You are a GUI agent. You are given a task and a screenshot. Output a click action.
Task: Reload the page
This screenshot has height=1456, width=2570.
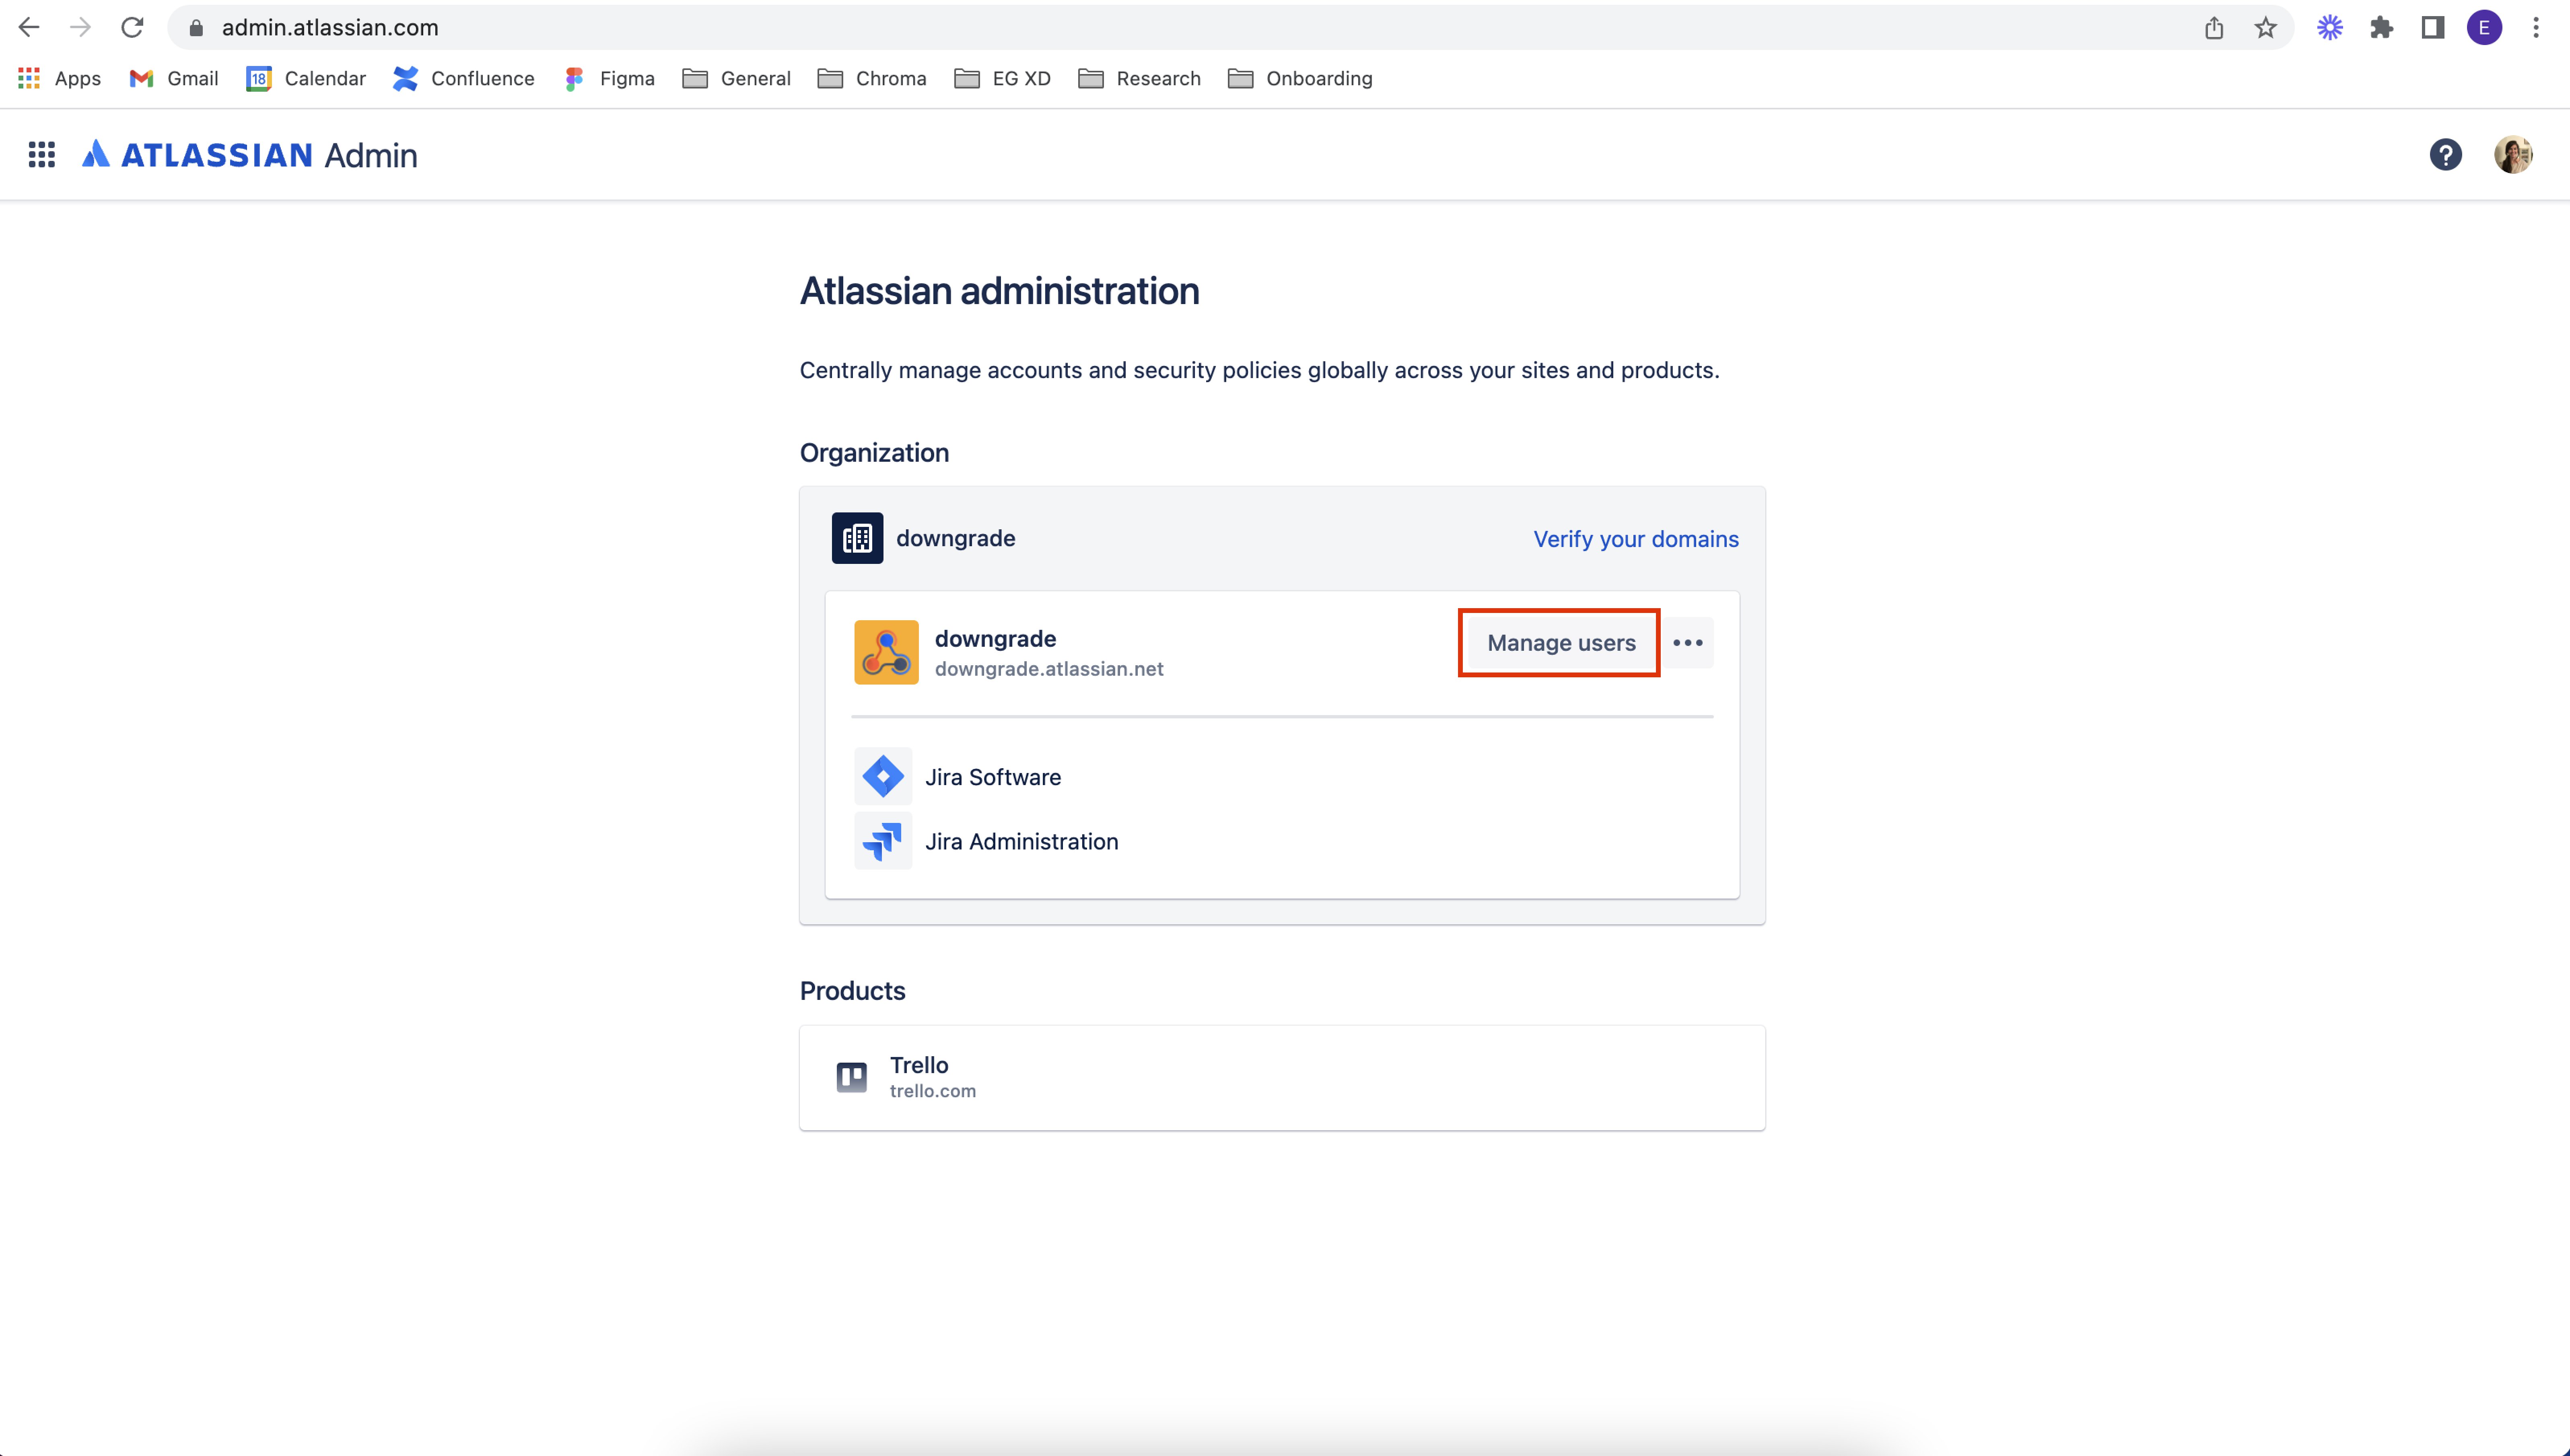click(x=132, y=28)
